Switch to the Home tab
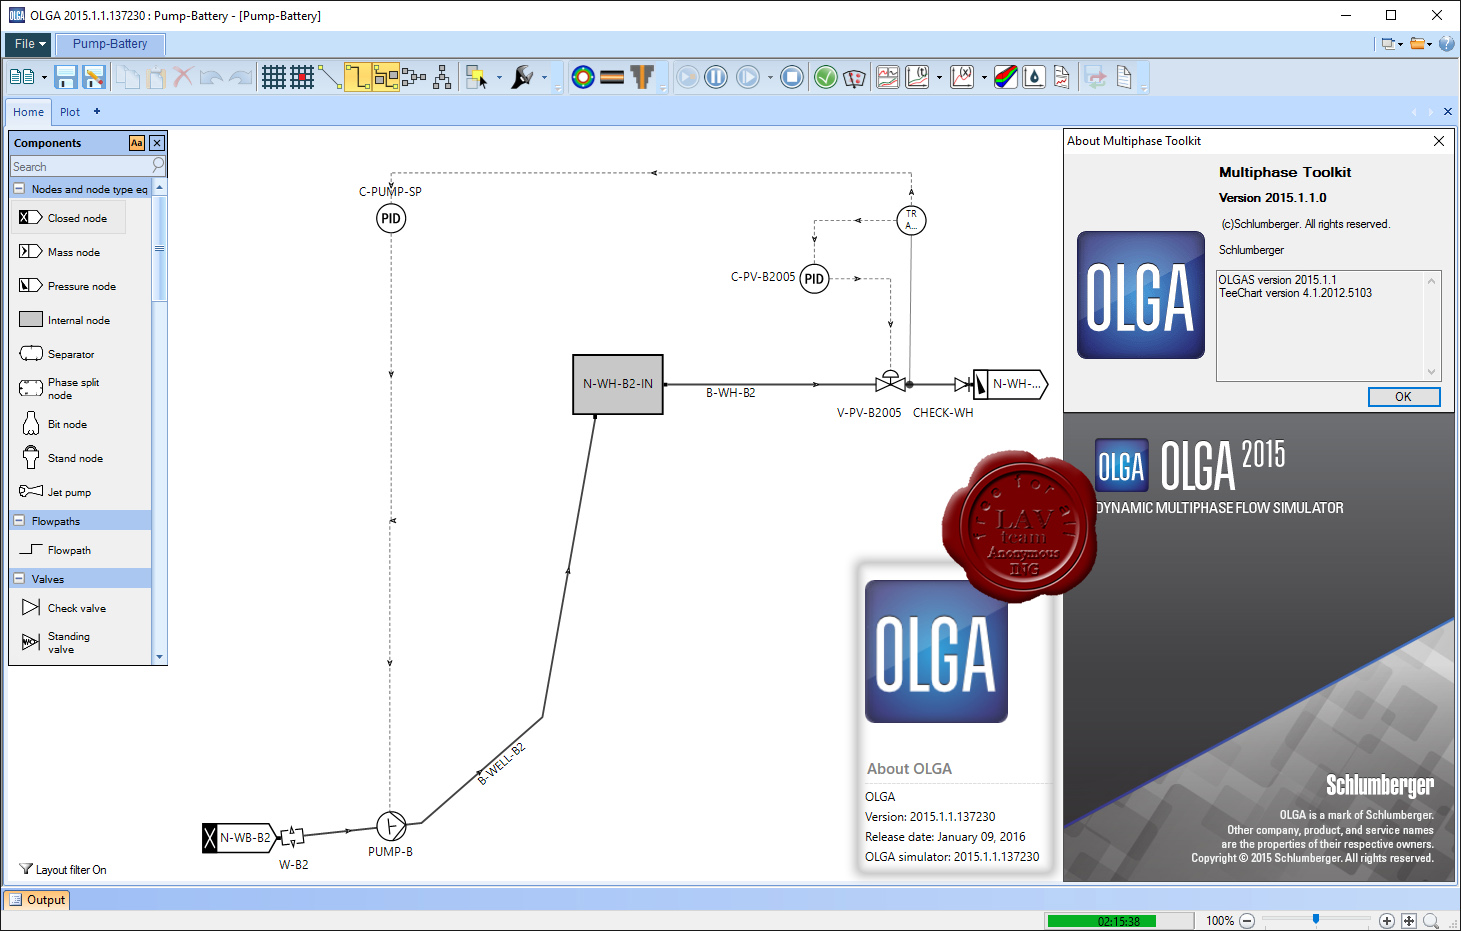This screenshot has width=1461, height=931. coord(28,112)
